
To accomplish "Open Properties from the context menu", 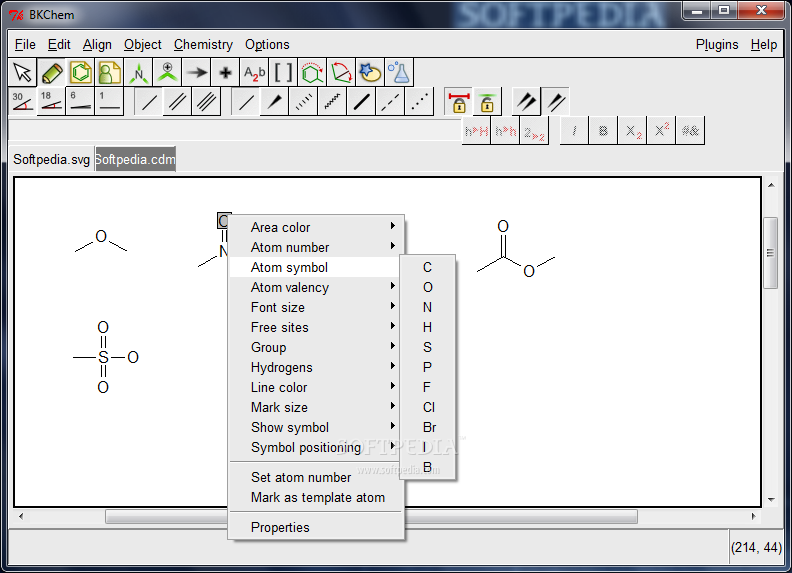I will click(316, 527).
